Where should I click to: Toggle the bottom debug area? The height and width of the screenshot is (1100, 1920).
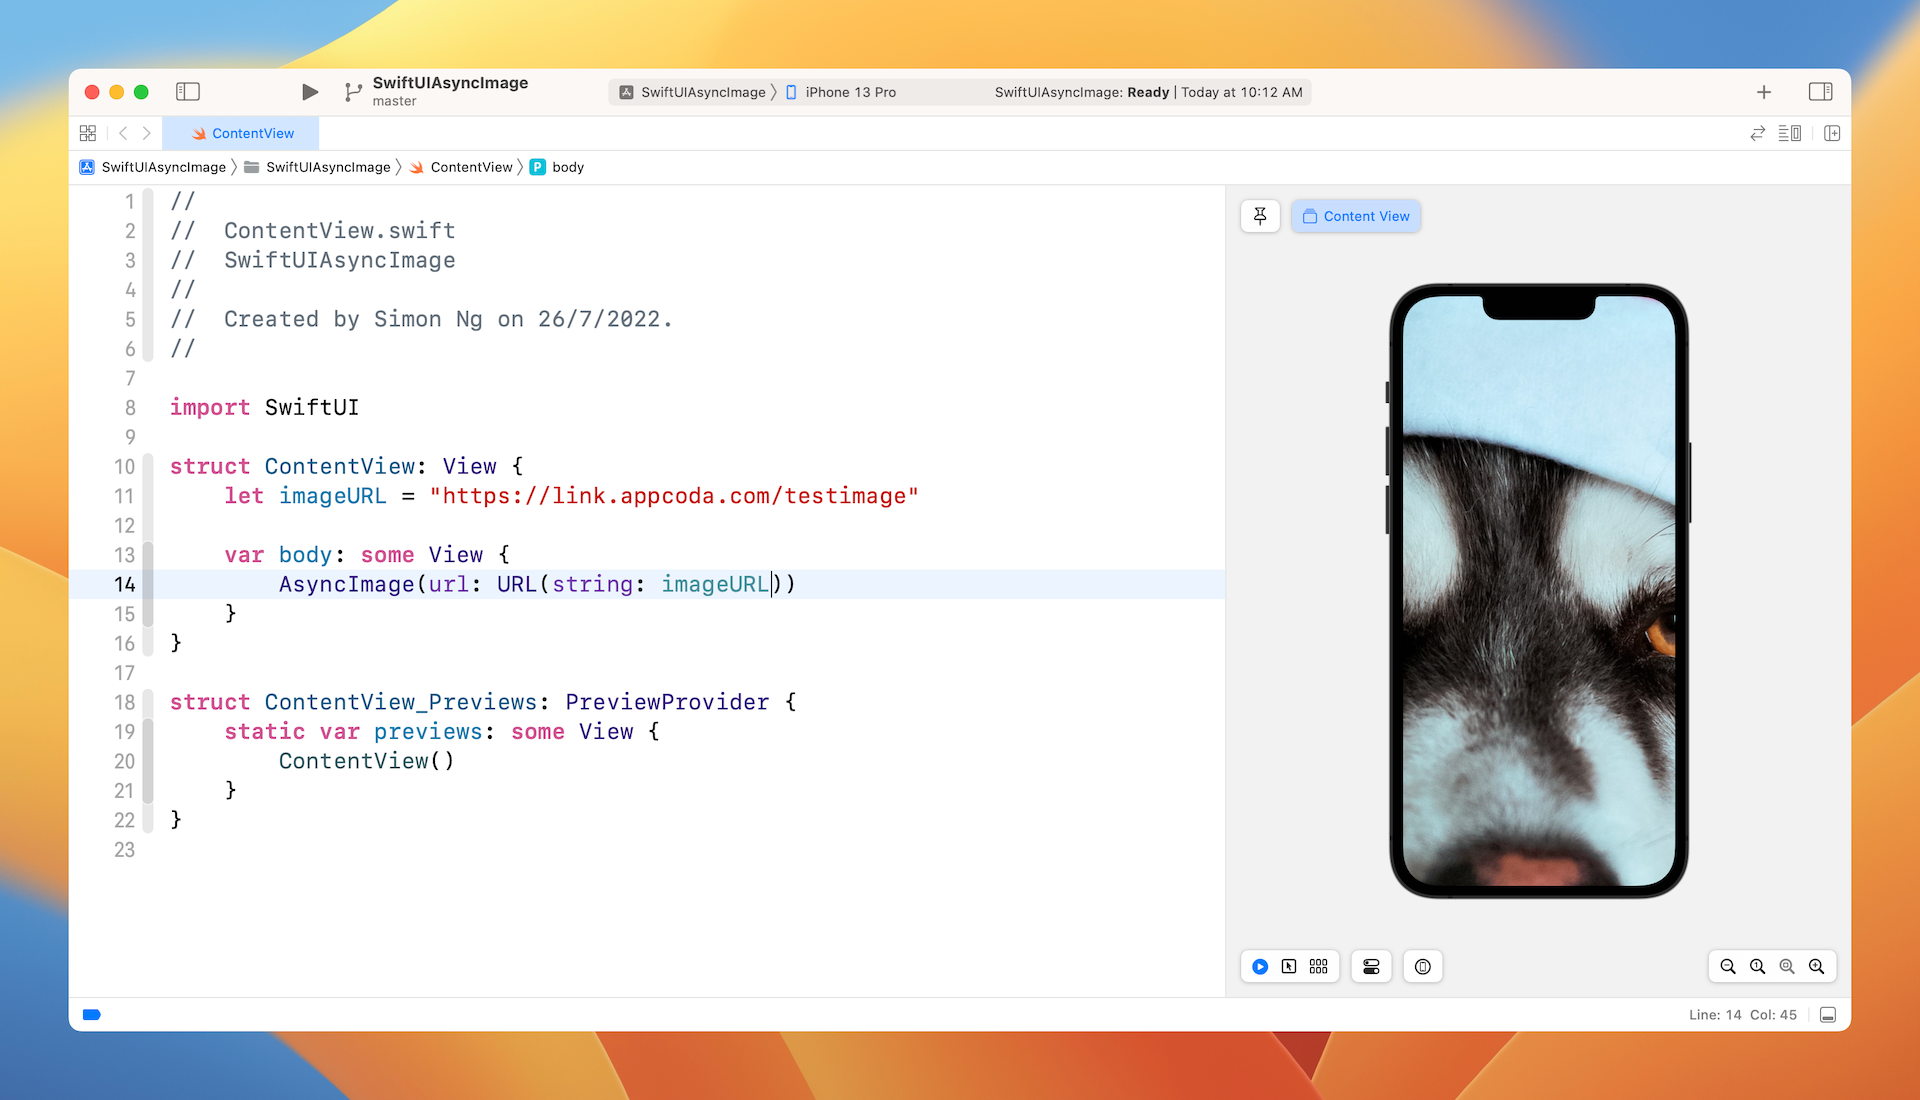click(1828, 1015)
